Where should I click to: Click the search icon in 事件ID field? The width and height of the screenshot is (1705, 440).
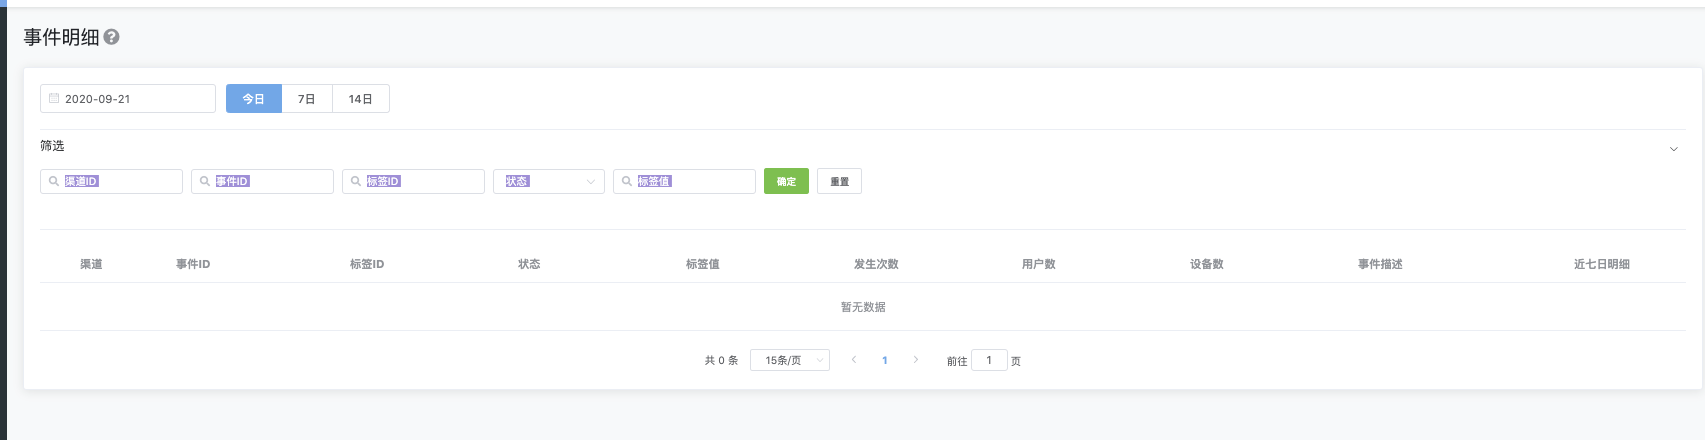[205, 181]
